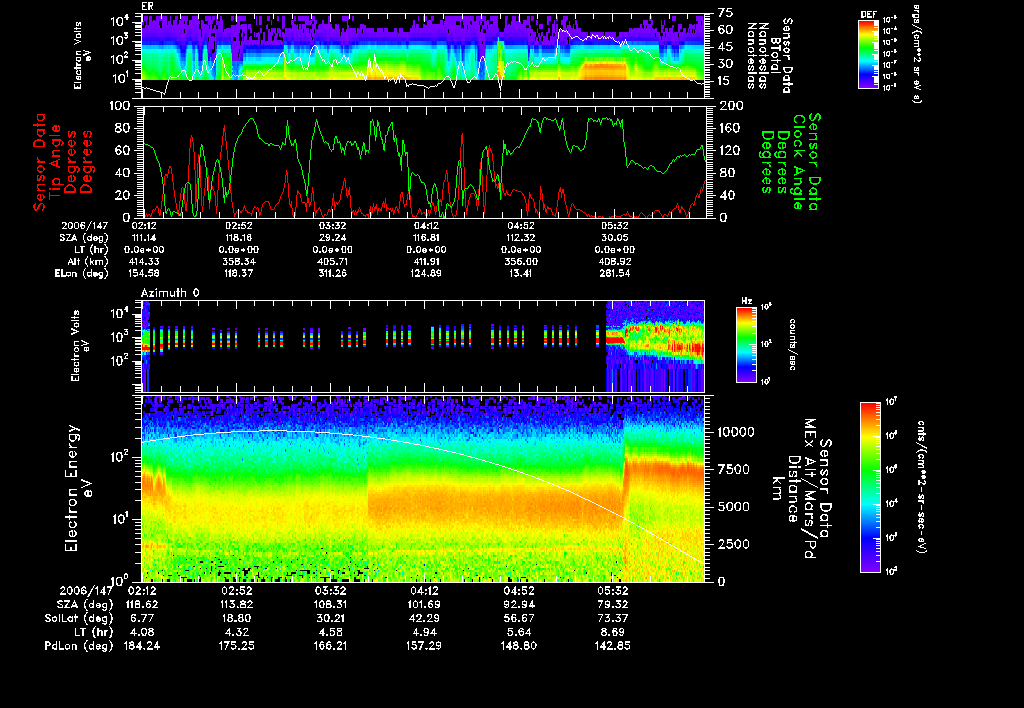Click the PdLon value 157.29
The image size is (1024, 708).
point(424,646)
